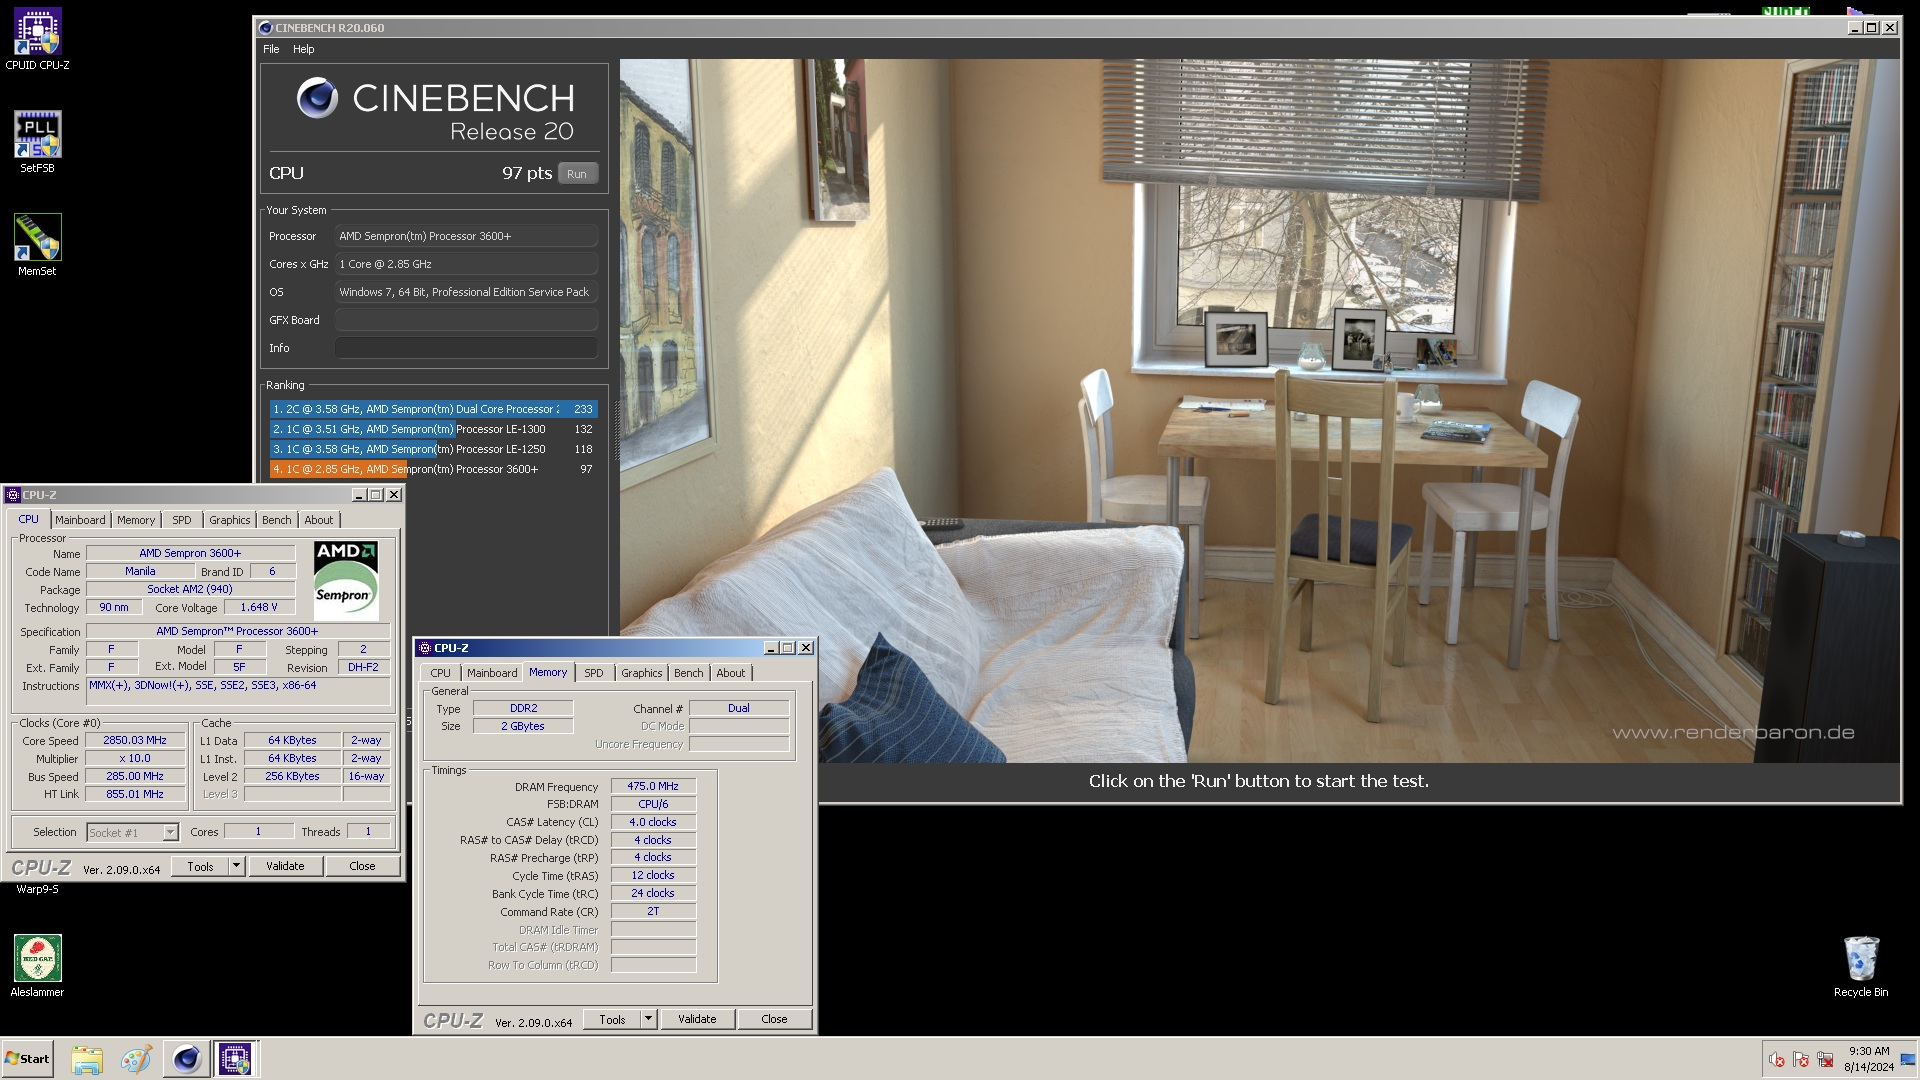This screenshot has width=1920, height=1080.
Task: Expand Tools dropdown arrow in Memory window
Action: pos(648,1020)
